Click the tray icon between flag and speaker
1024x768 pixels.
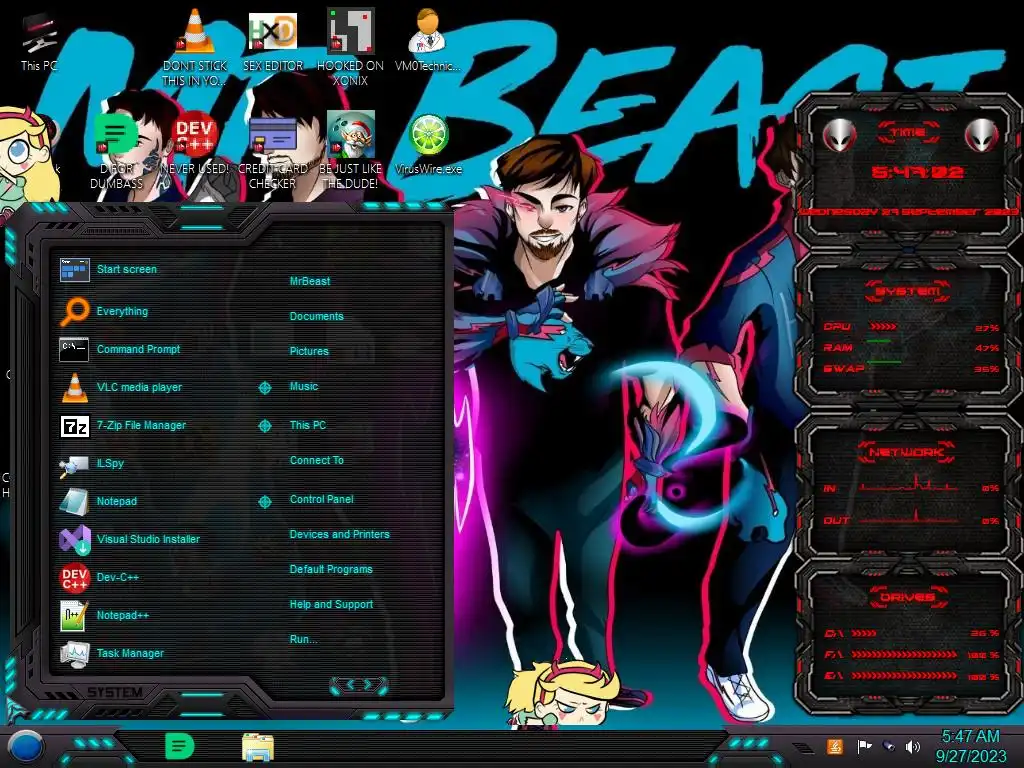coord(889,746)
